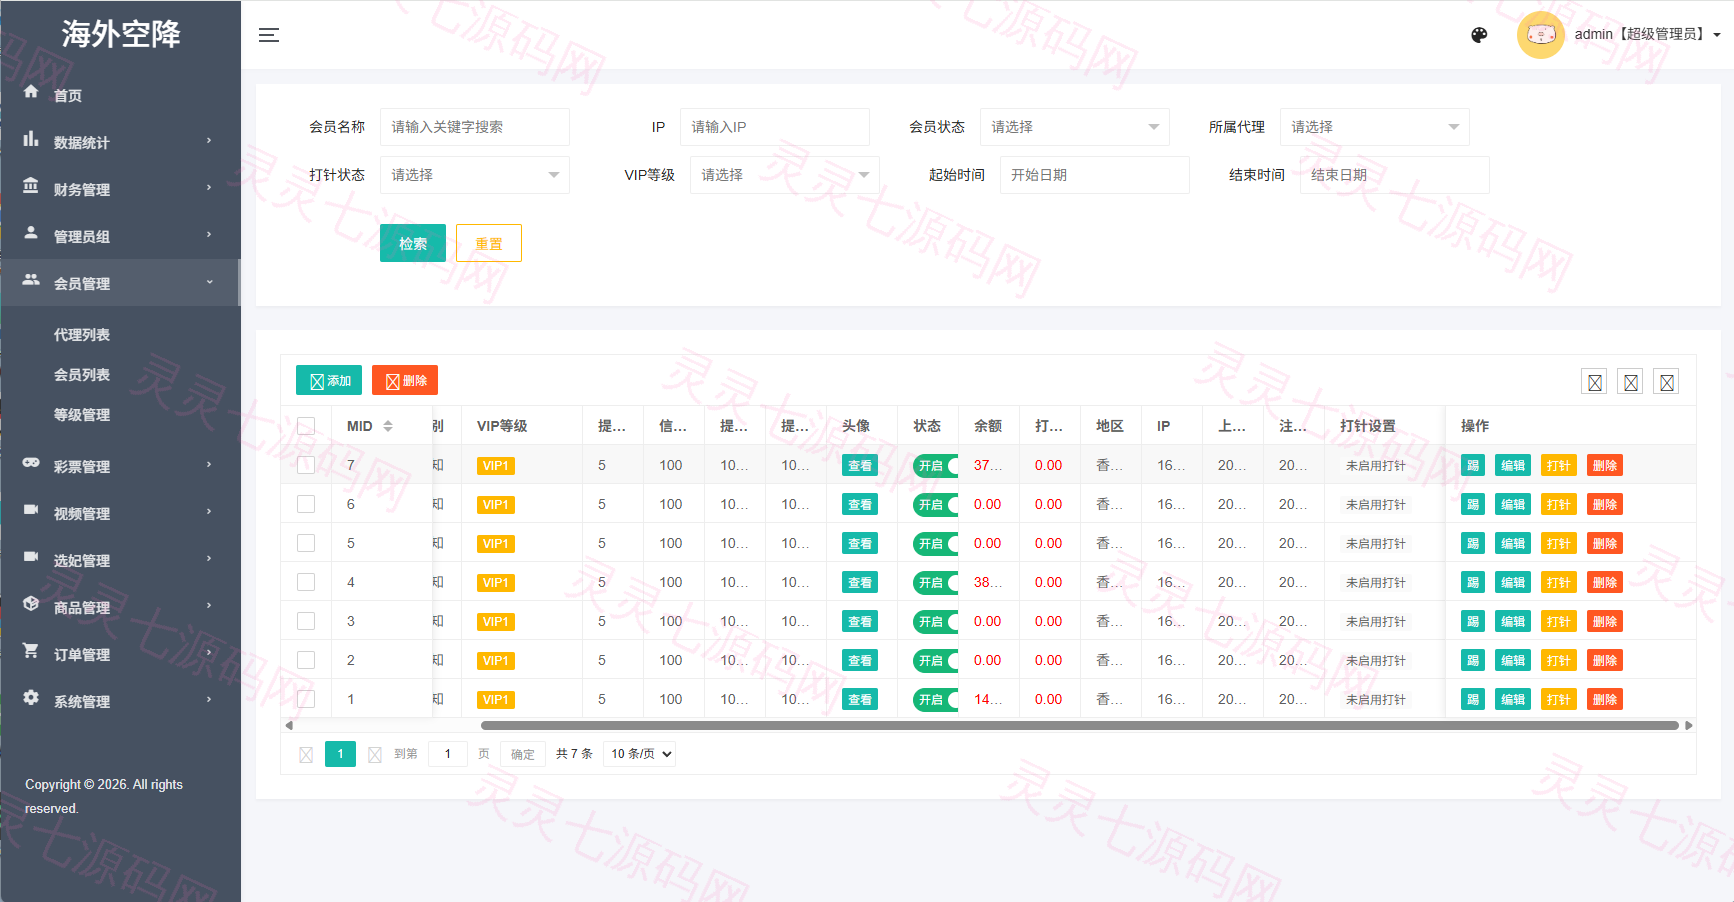The image size is (1734, 902).
Task: Toggle the 开启 status switch for MID 6
Action: pyautogui.click(x=936, y=505)
